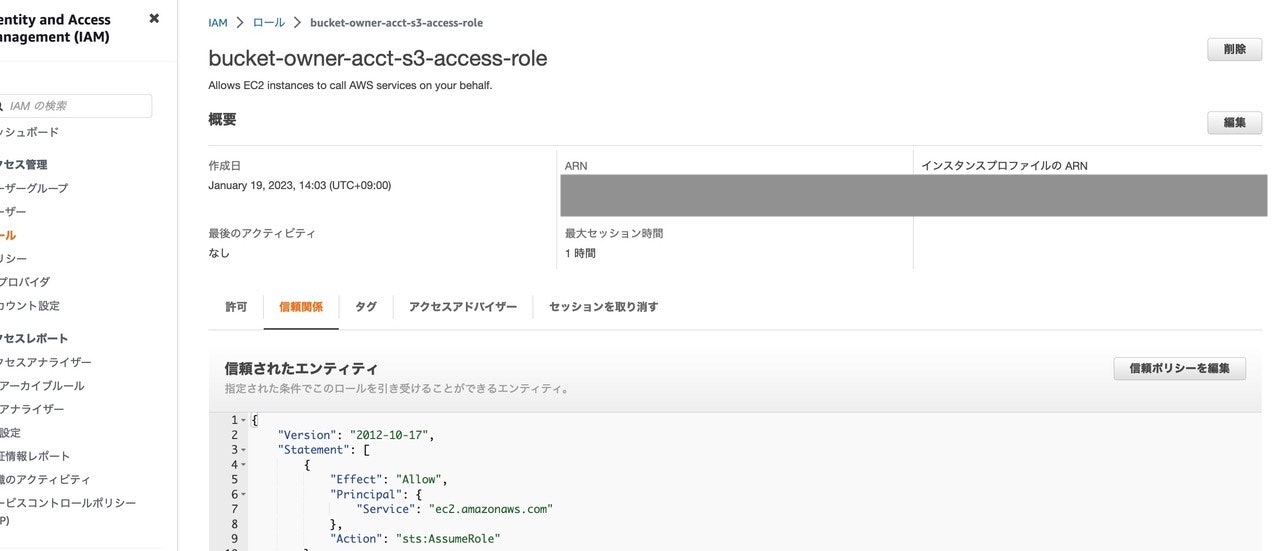This screenshot has width=1280, height=551.
Task: Click the "sts:AssumeRole" action text
Action: [x=448, y=539]
